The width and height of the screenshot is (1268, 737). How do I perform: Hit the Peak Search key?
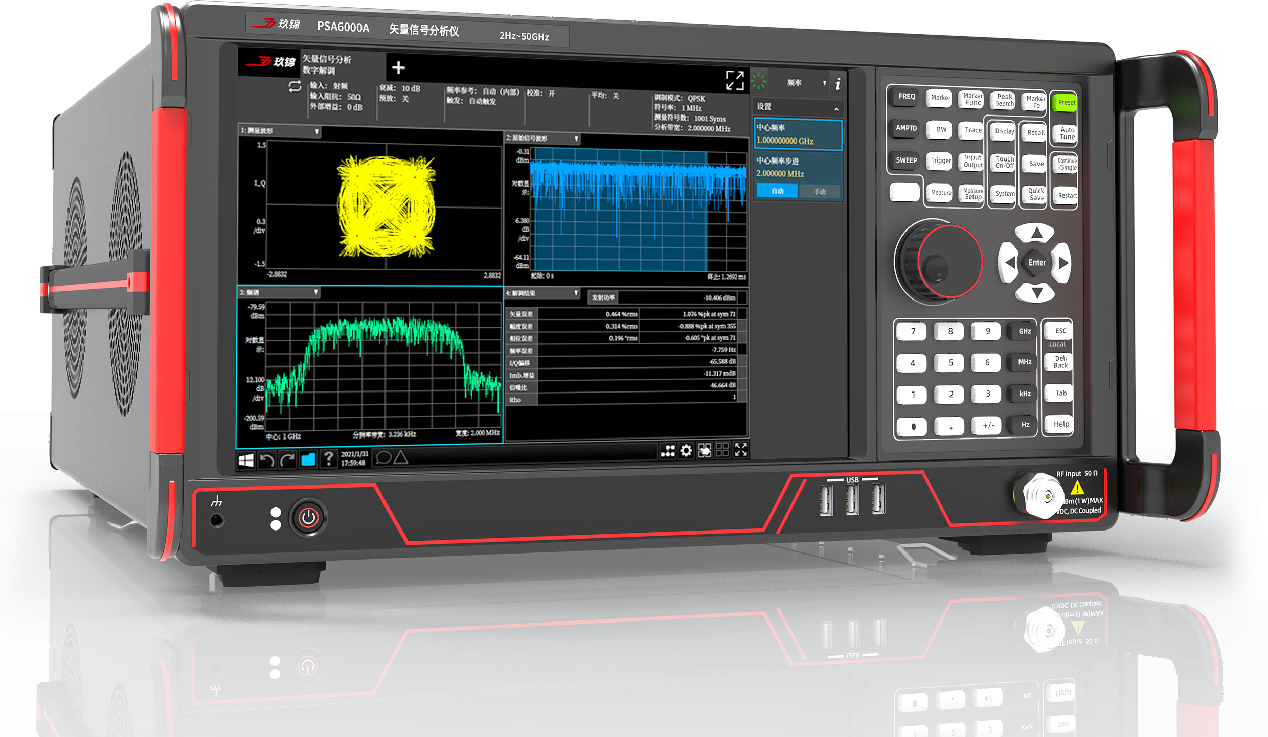coord(1004,100)
